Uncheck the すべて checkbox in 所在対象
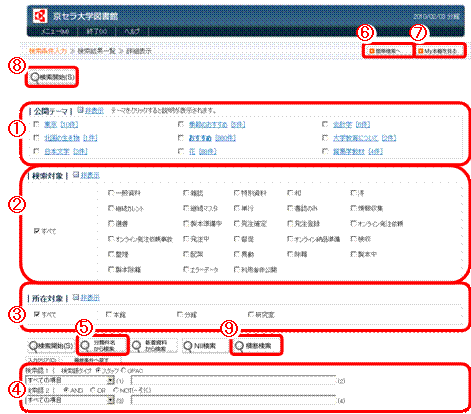The image size is (471, 414). pos(37,314)
